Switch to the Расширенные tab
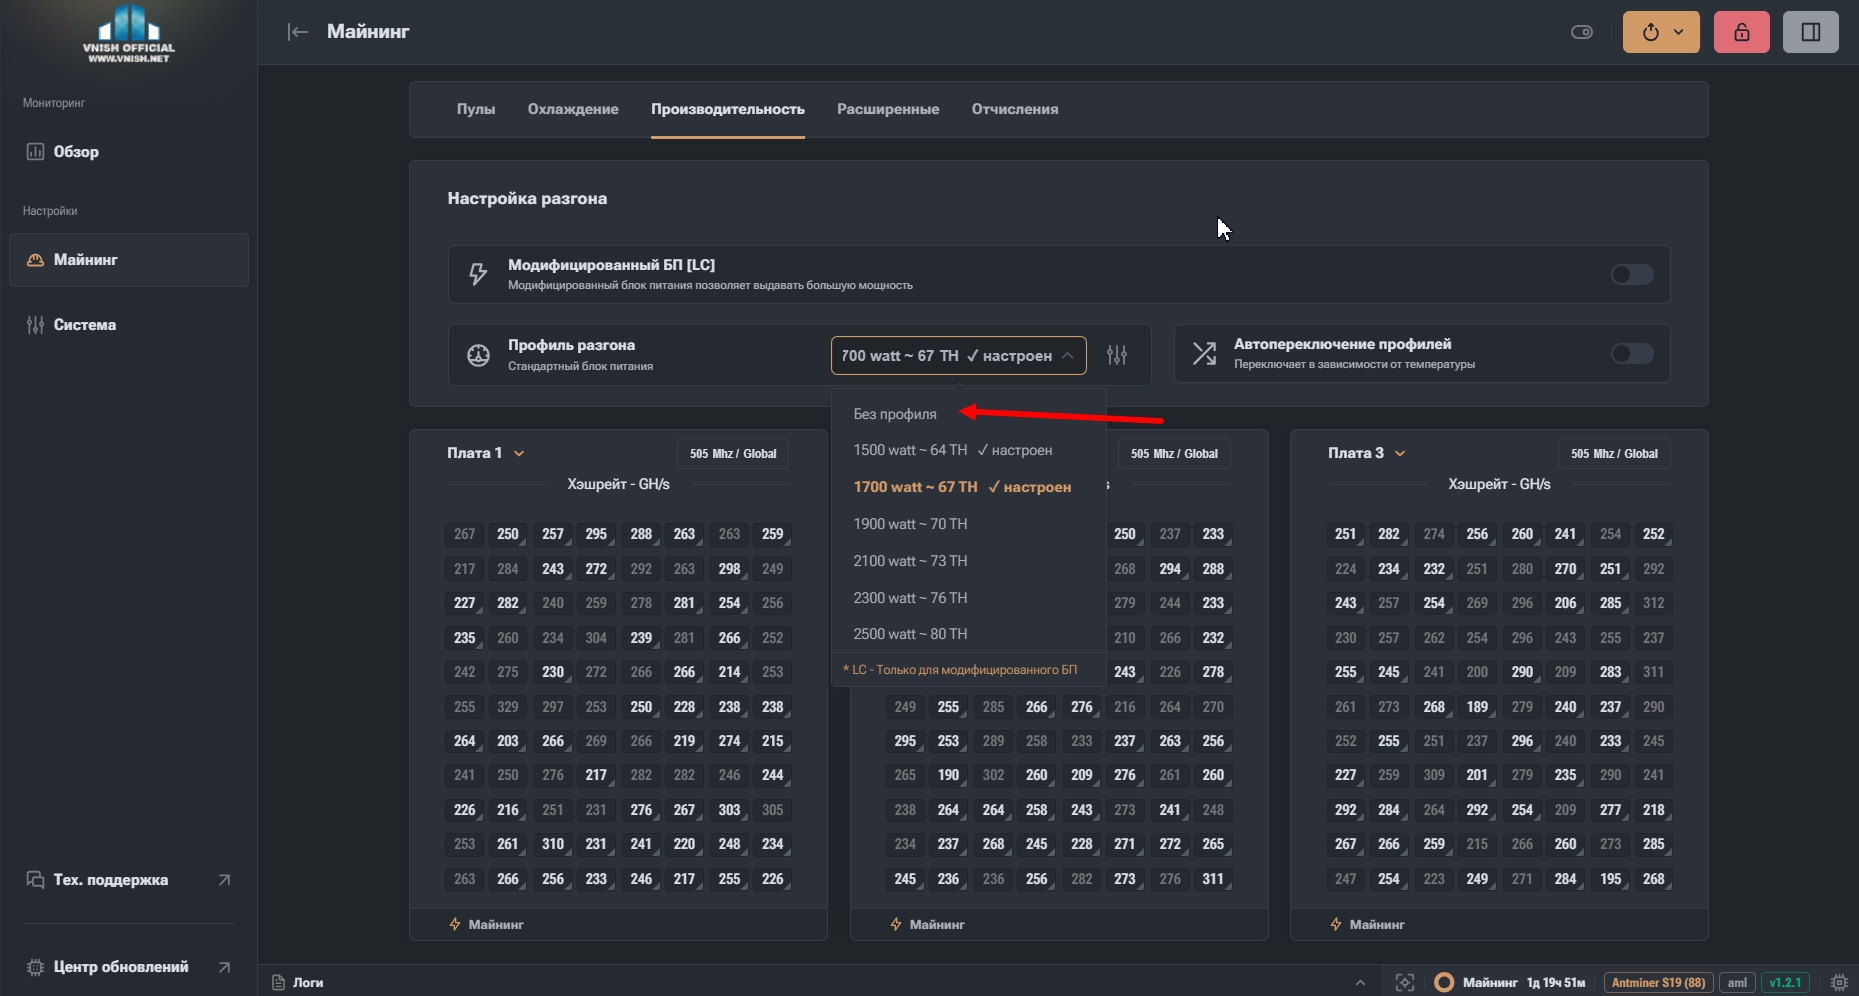This screenshot has height=996, width=1859. coord(888,109)
